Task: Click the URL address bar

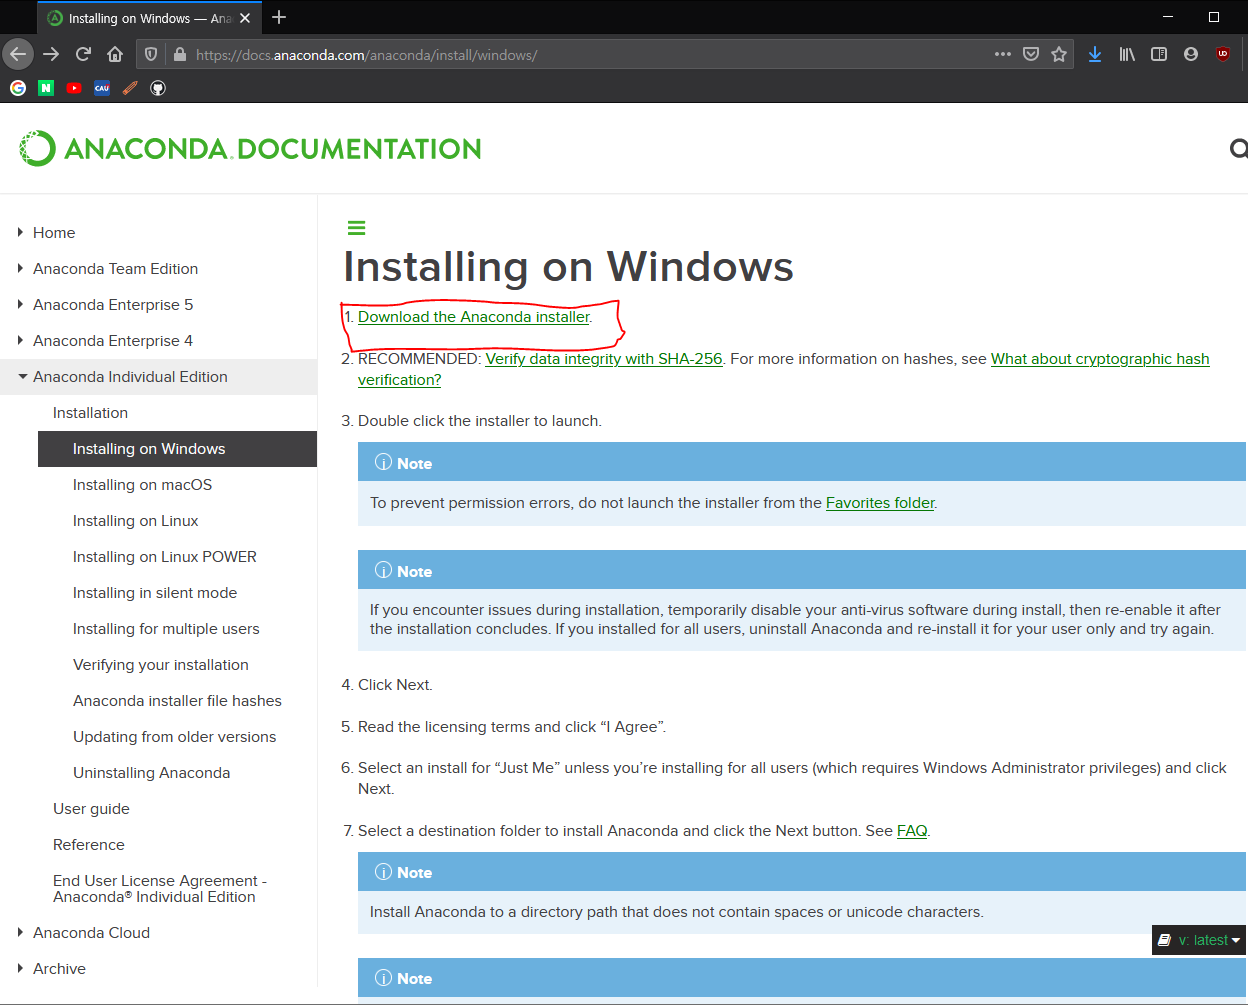Action: (590, 54)
